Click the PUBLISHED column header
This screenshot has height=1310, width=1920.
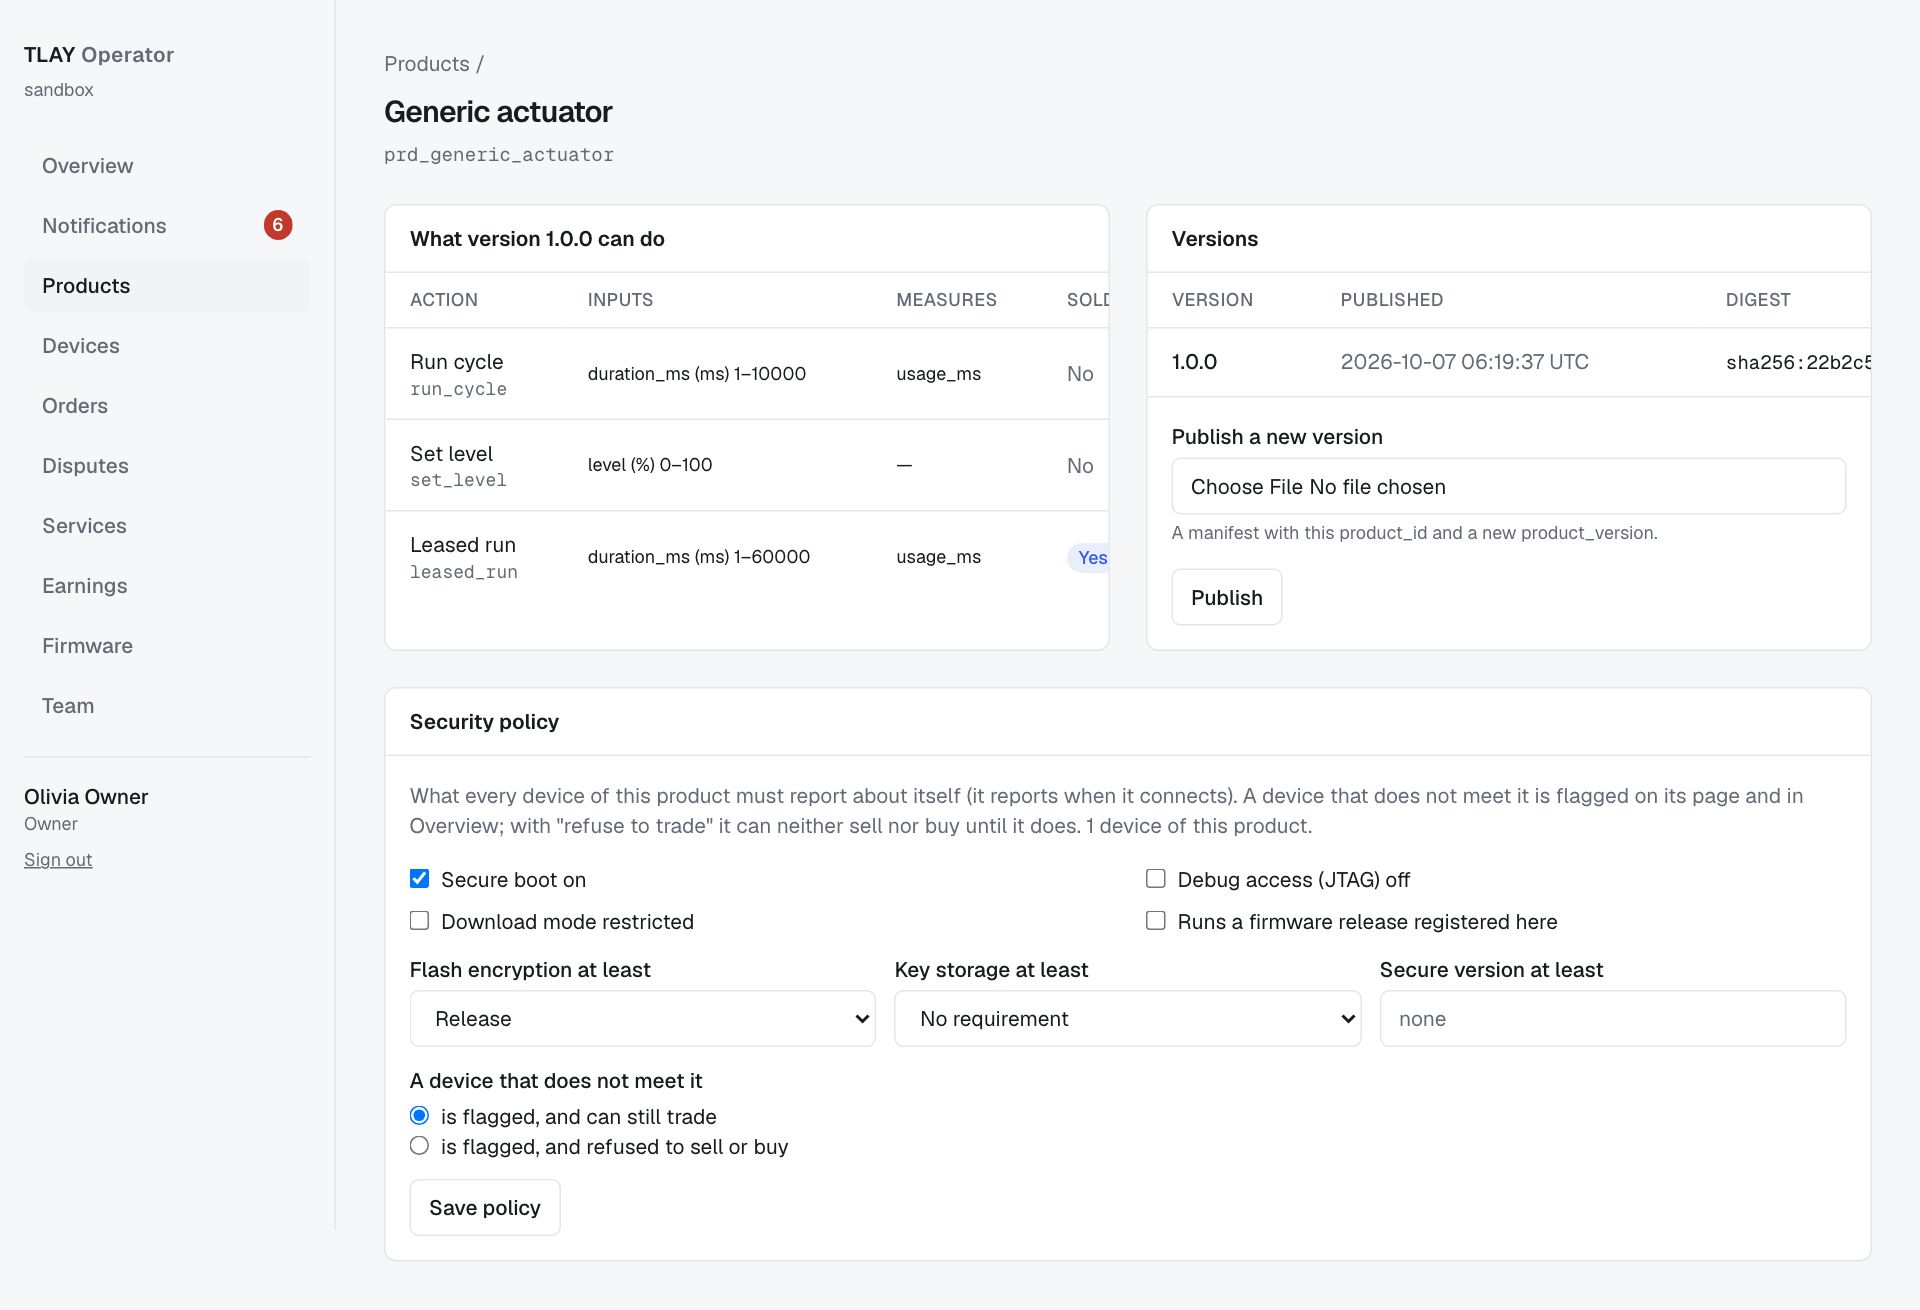1392,300
